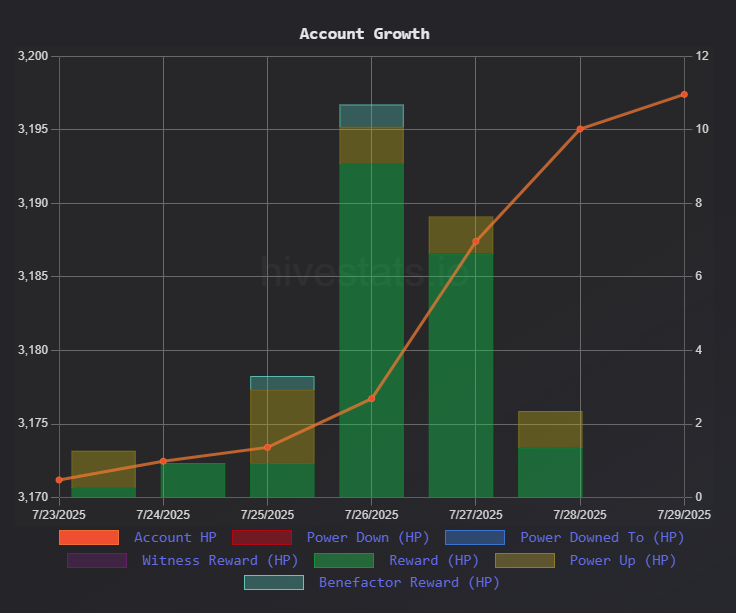Click the 7/27/2025 x-axis label
This screenshot has height=613, width=736.
click(x=475, y=514)
